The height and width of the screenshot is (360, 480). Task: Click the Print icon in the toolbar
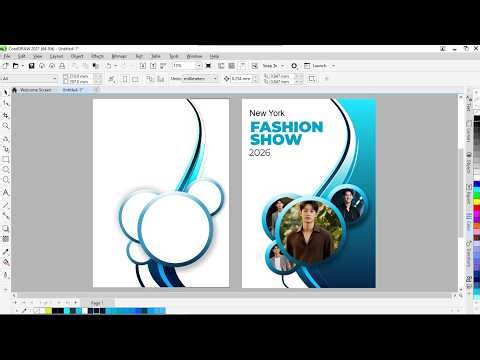coord(62,66)
